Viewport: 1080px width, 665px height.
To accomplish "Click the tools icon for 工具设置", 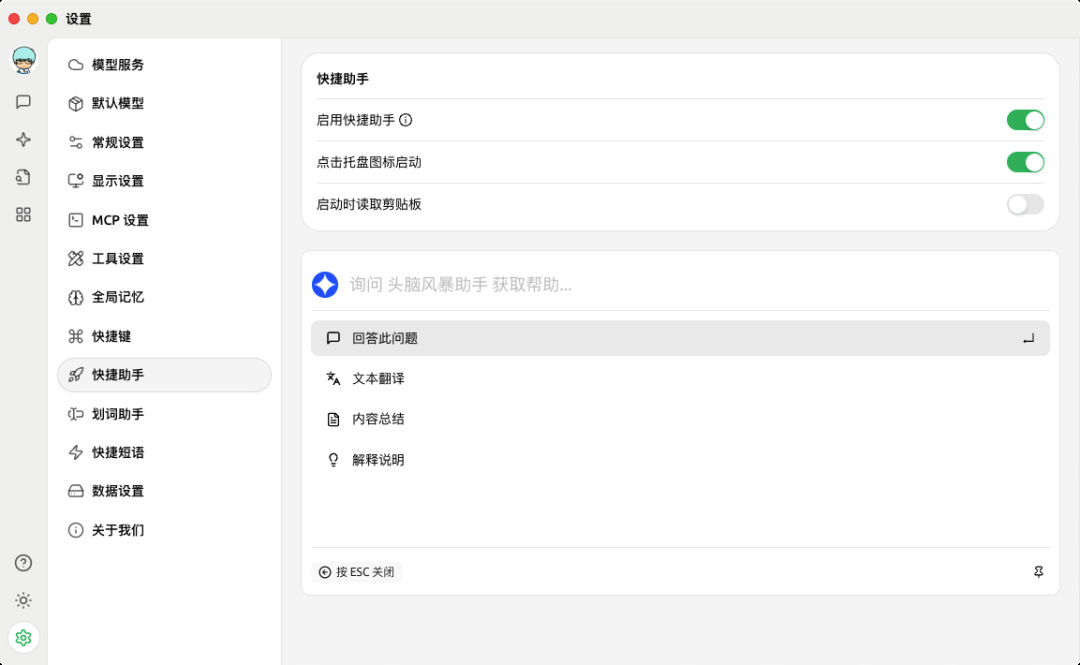I will [76, 258].
